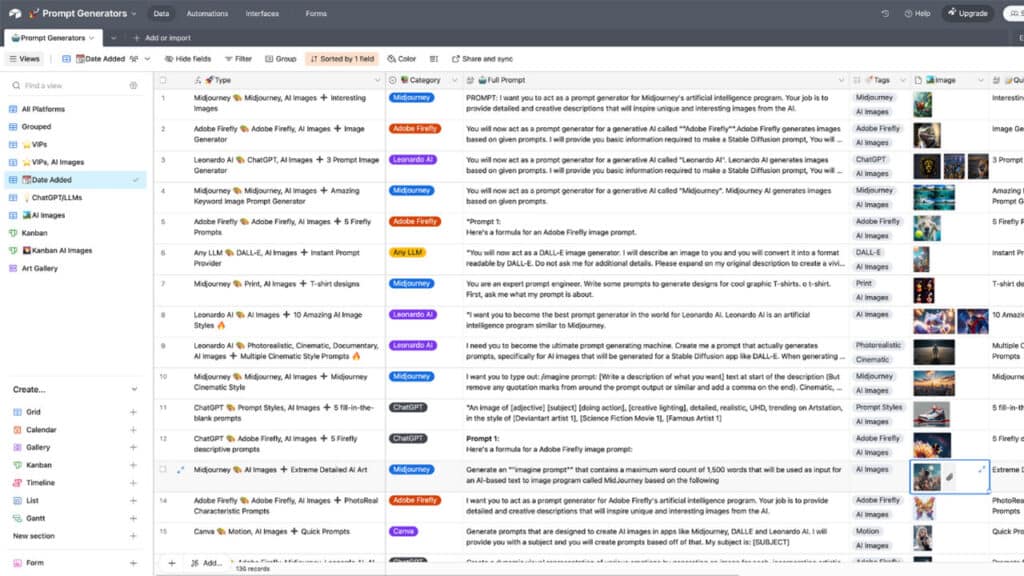Open the Sorted by 1 field menu
The height and width of the screenshot is (576, 1024).
point(342,59)
